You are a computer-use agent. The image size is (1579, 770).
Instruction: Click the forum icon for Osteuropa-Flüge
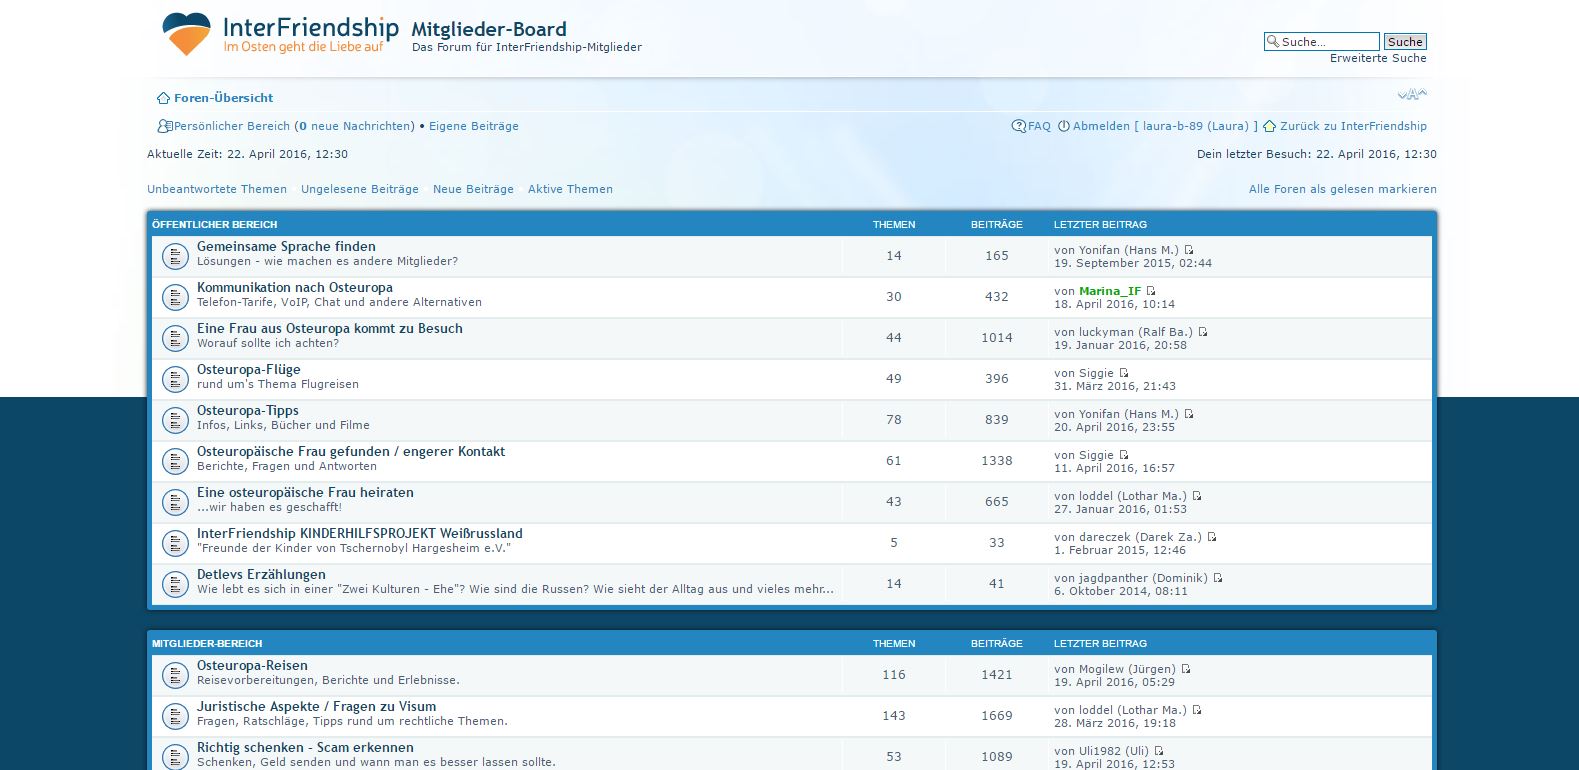[175, 379]
